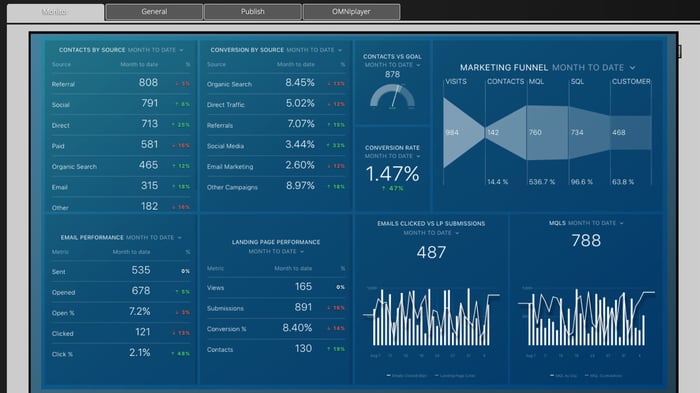Click the Marketing Funnel title
This screenshot has height=393, width=700.
[x=504, y=67]
